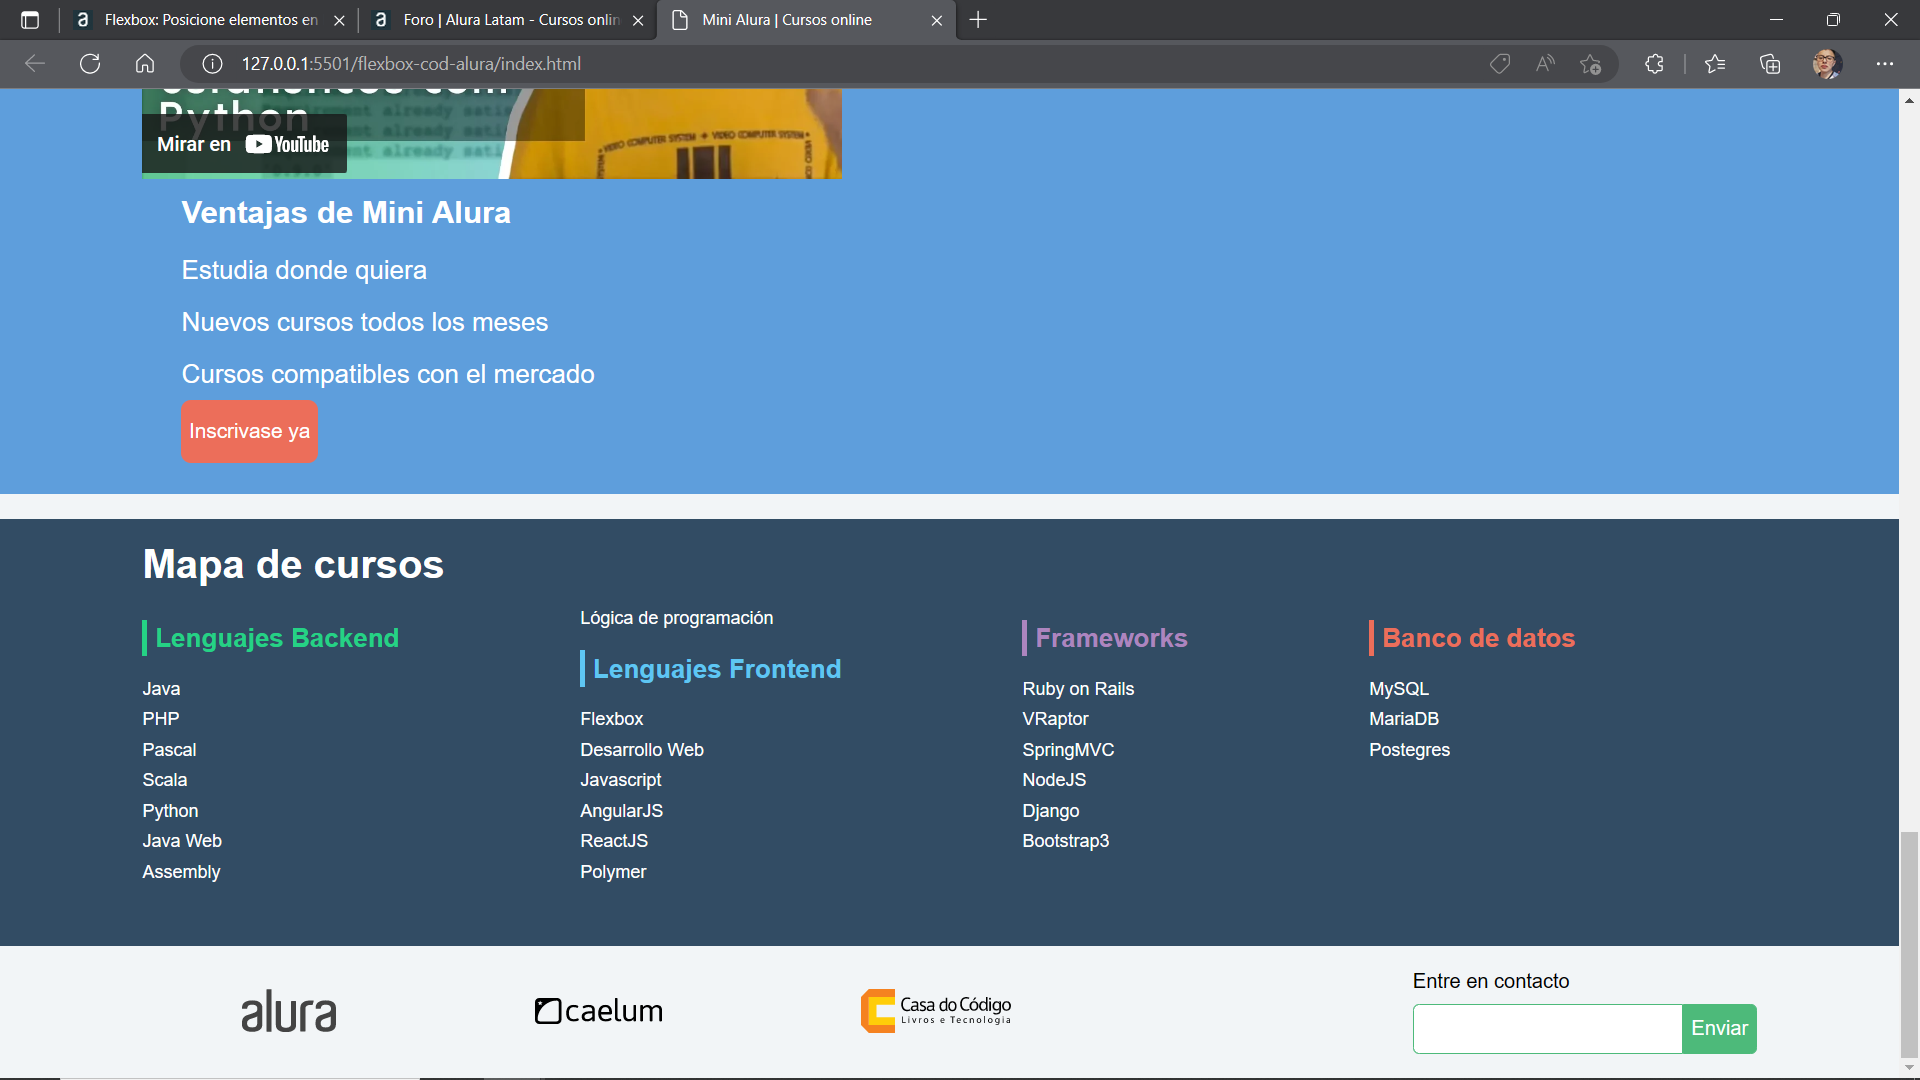Click the browser reload/refresh icon
1920x1080 pixels.
(90, 63)
